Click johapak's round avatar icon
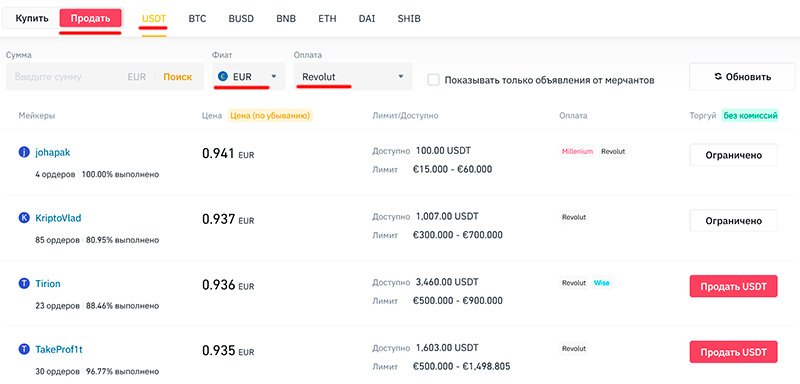800x384 pixels. (x=24, y=152)
